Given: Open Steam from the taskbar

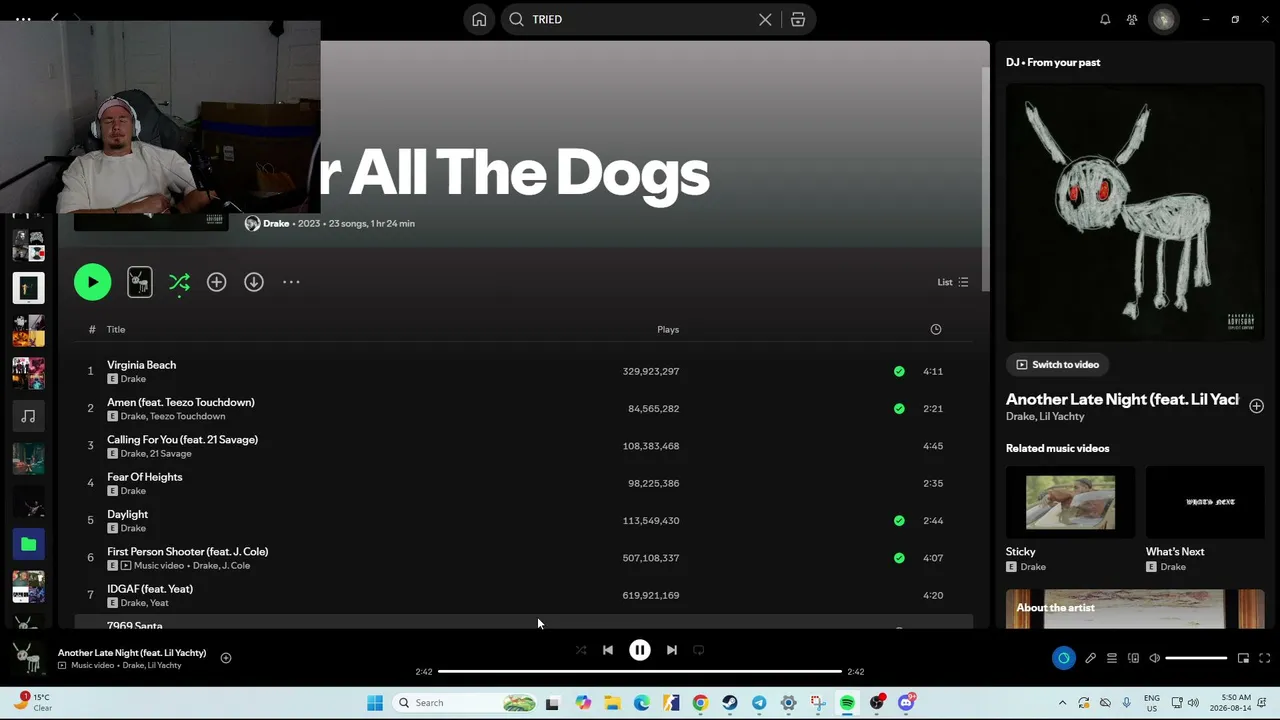Looking at the screenshot, I should 730,703.
